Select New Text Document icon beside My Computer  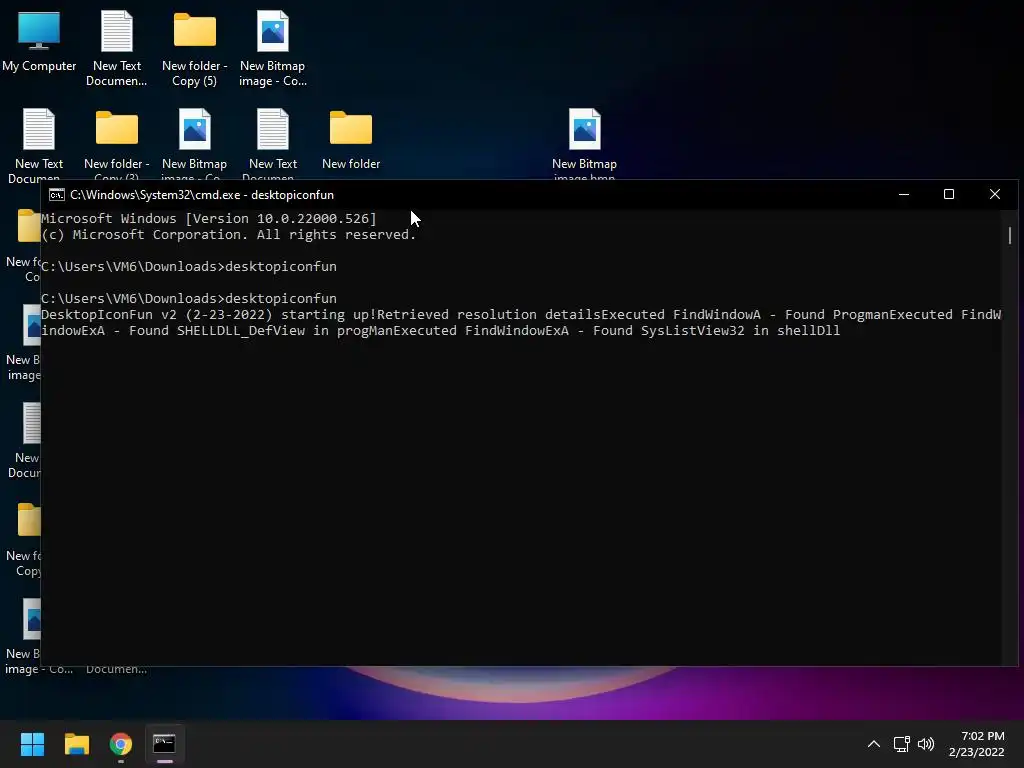pos(116,48)
